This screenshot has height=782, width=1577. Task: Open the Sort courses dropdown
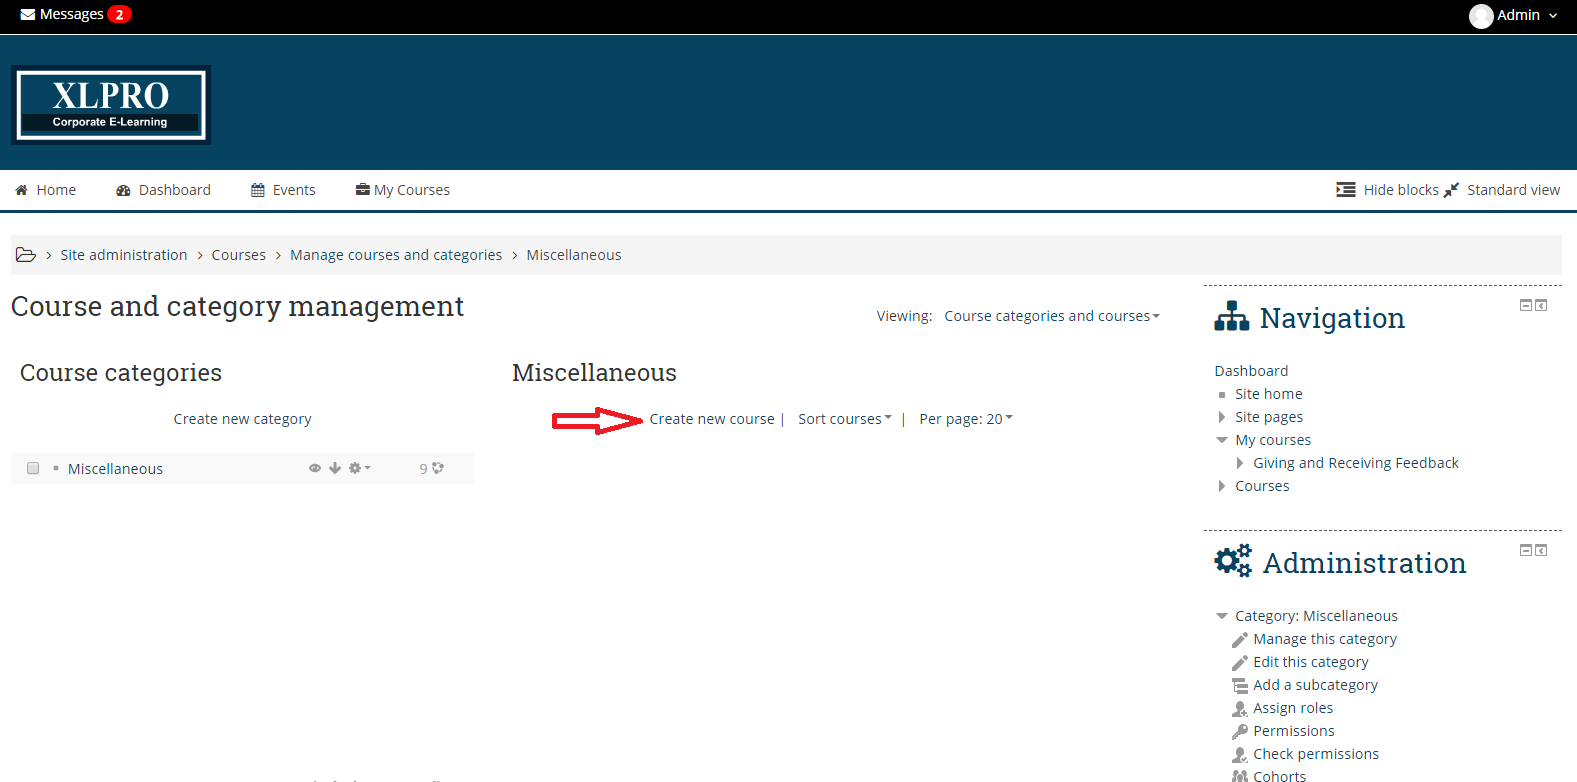(844, 419)
